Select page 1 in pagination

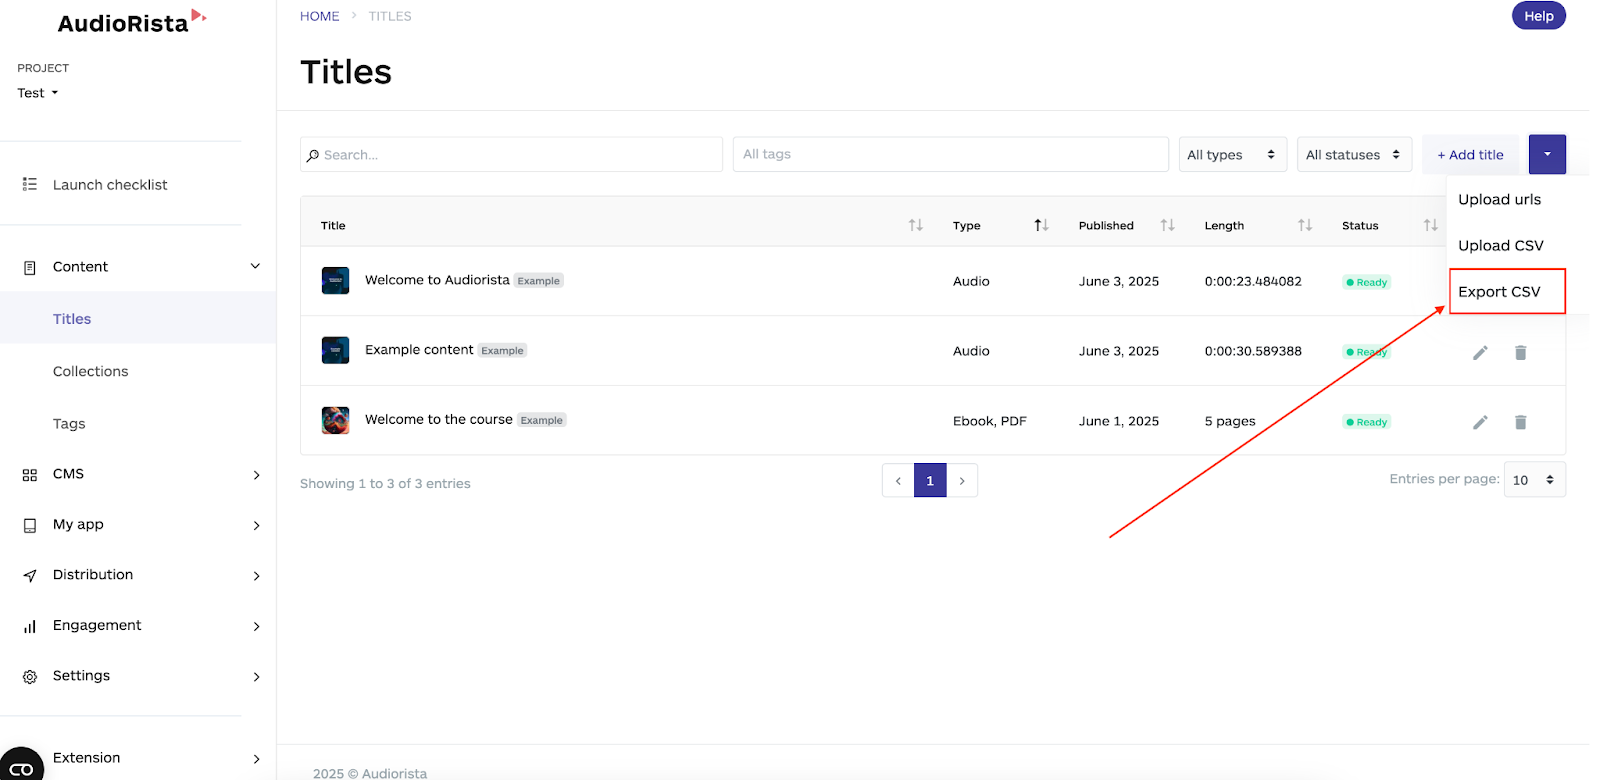[930, 481]
